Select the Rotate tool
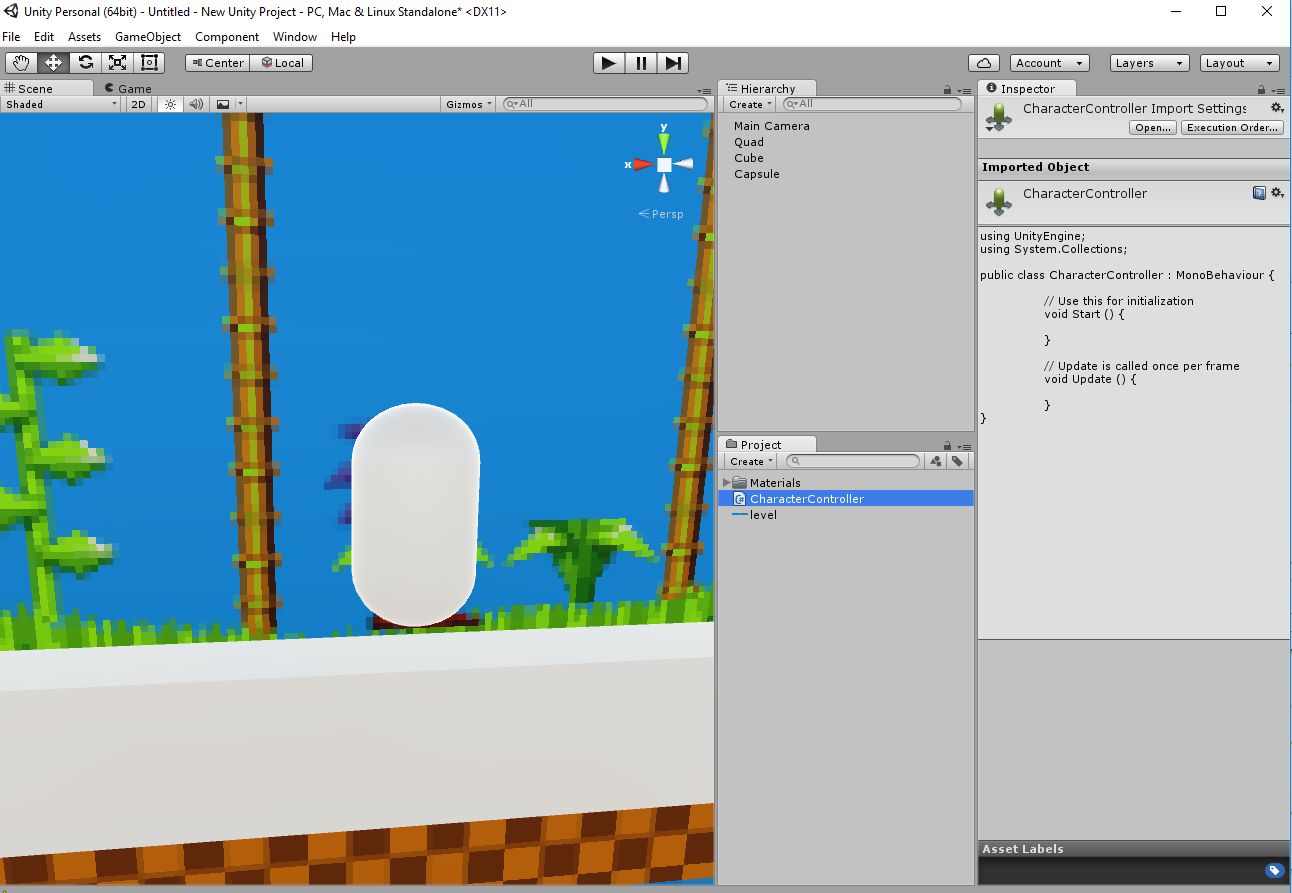The height and width of the screenshot is (893, 1292). [x=85, y=62]
